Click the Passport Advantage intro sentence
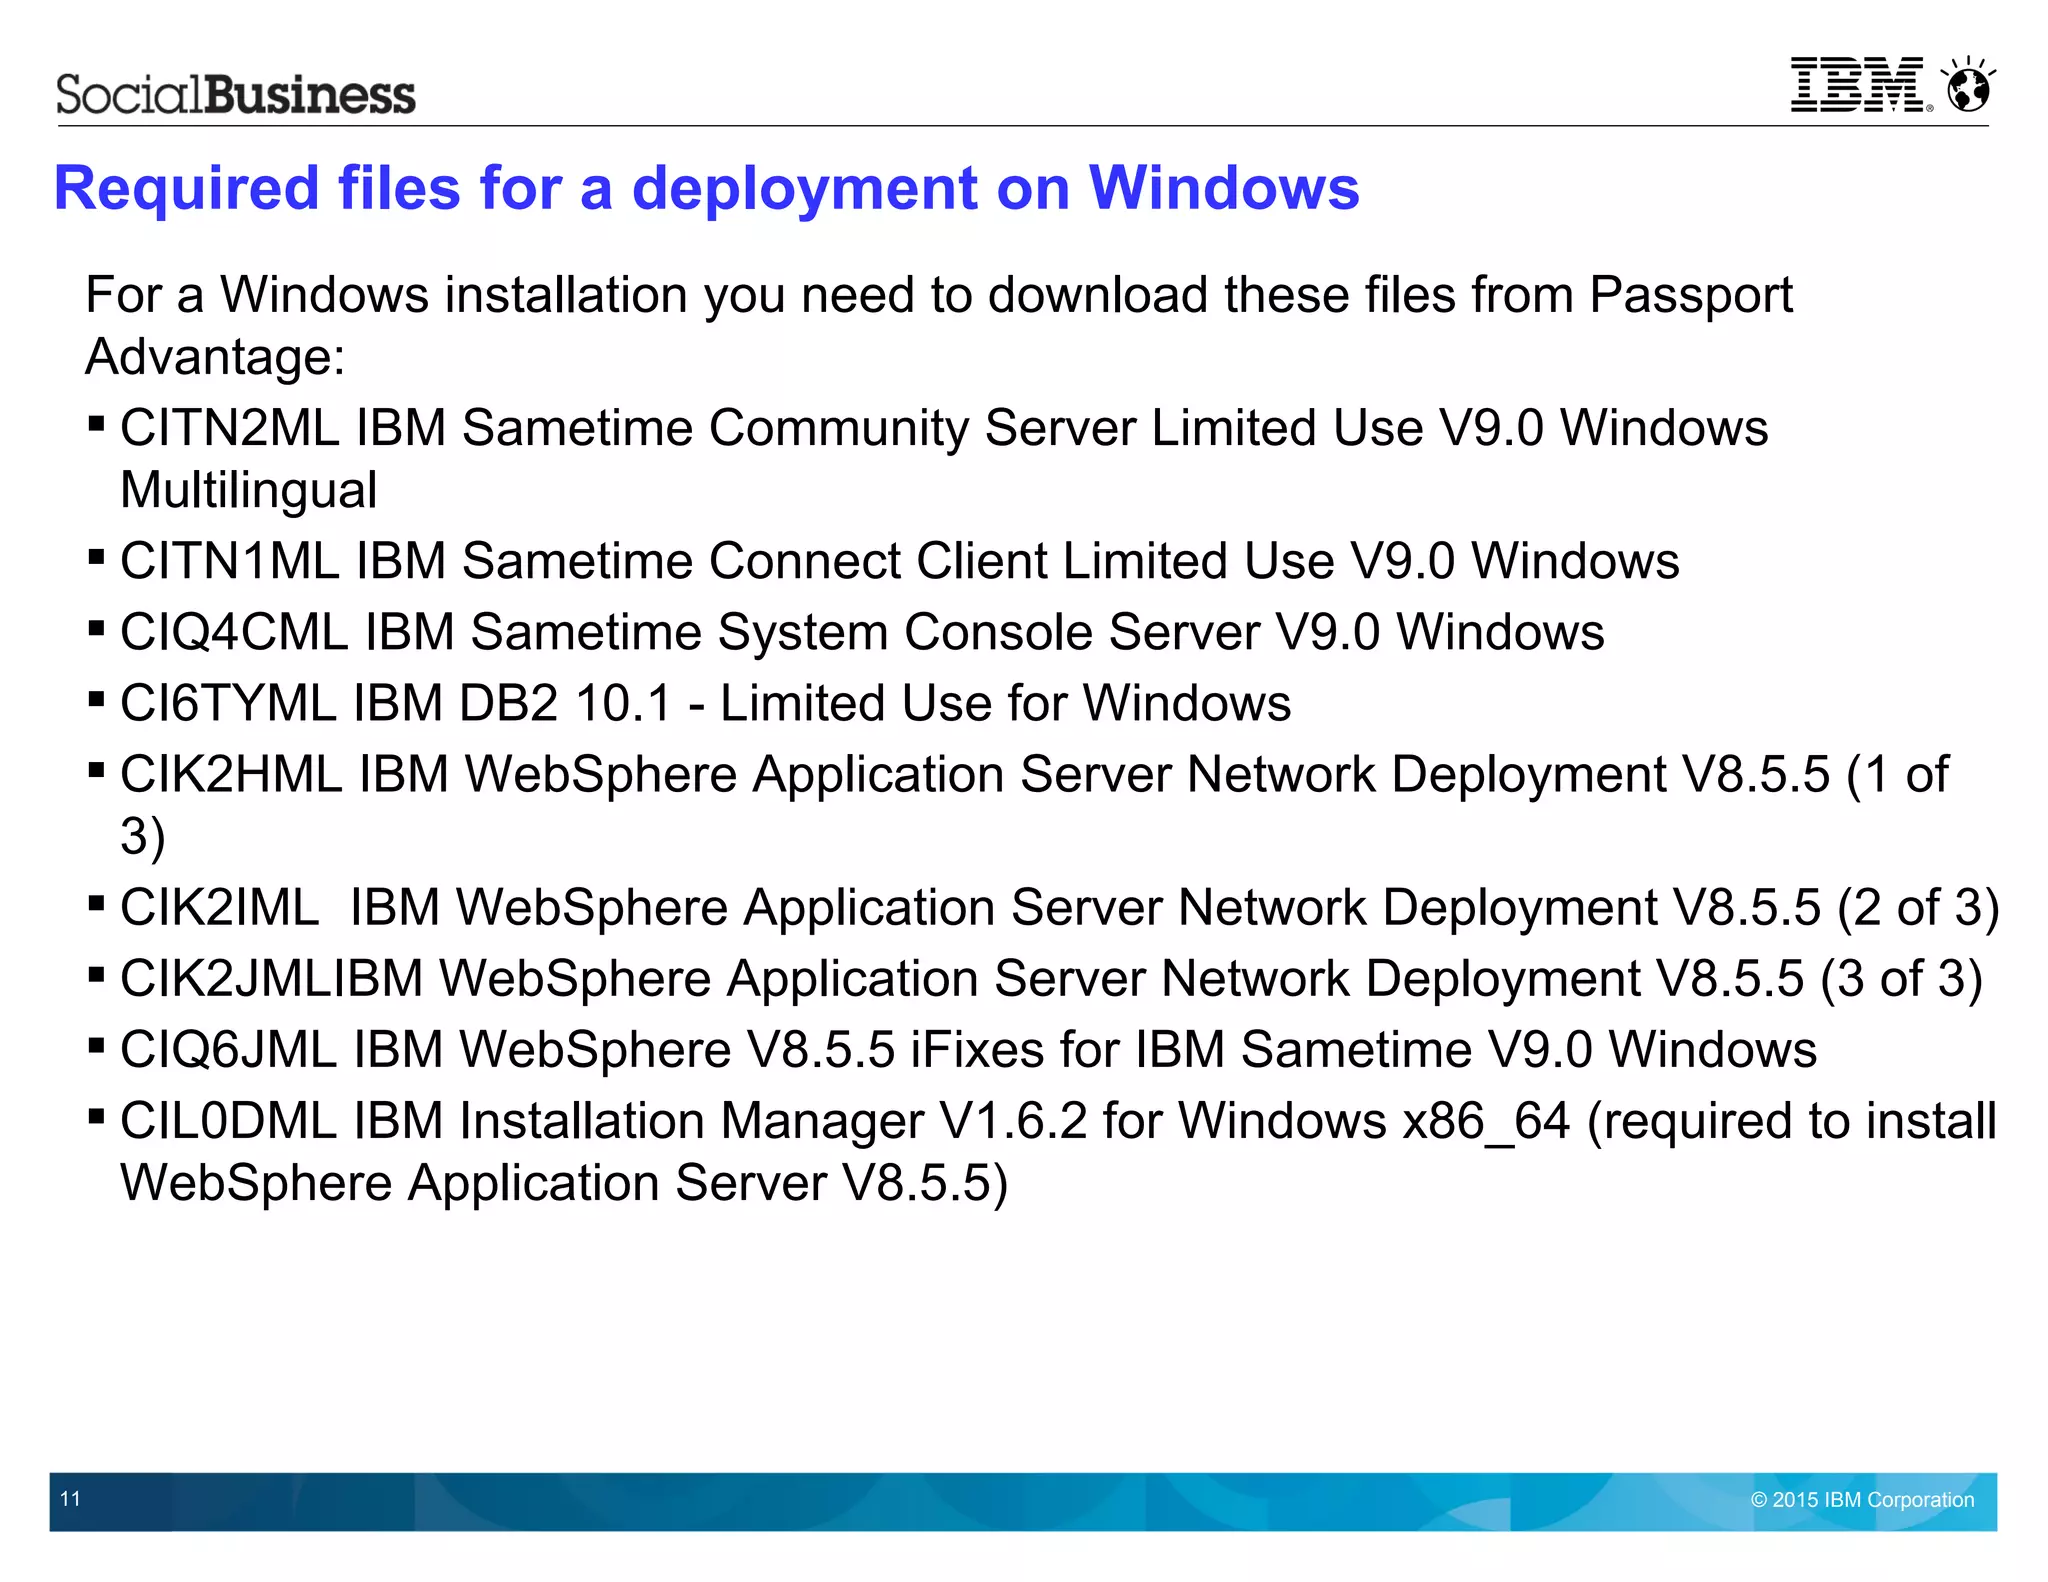Screen dimensions: 2048x1582 [x=939, y=325]
